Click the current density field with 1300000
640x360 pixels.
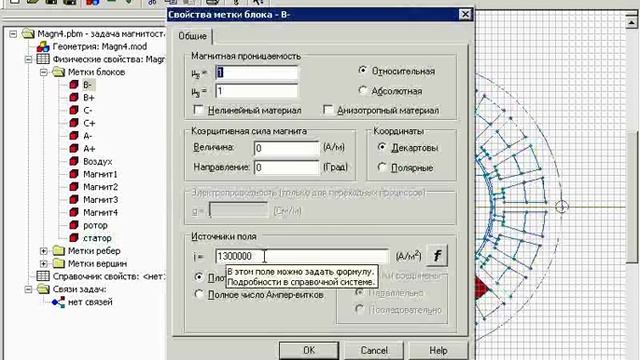click(302, 256)
